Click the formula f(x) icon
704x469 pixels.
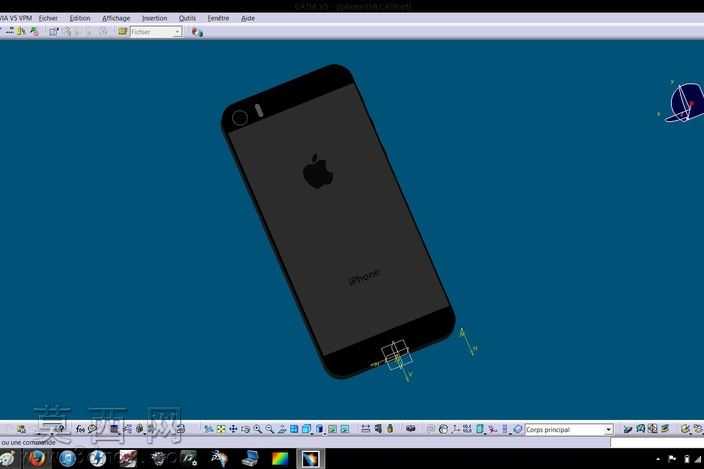tap(80, 429)
